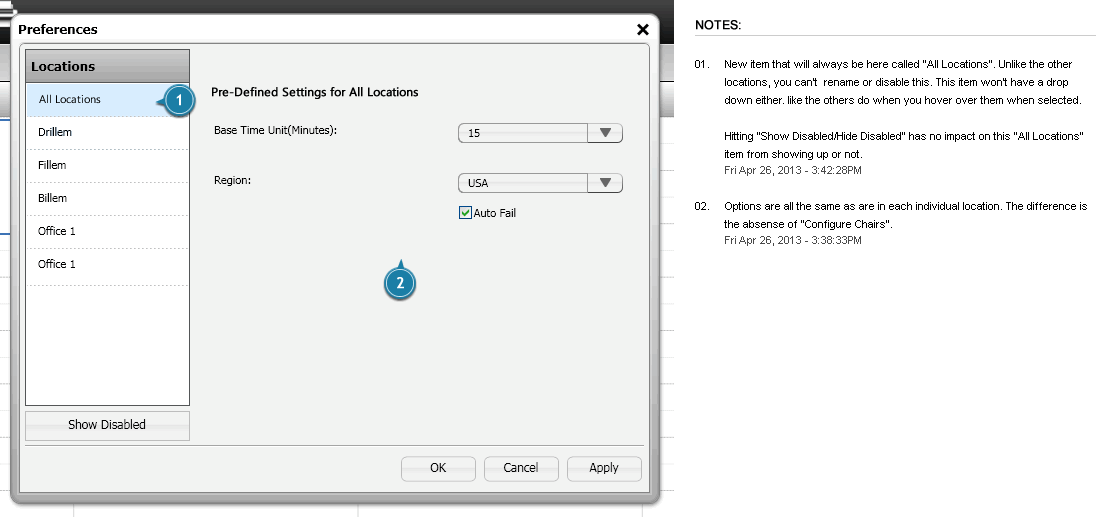This screenshot has height=517, width=1115.
Task: Click the Cancel button
Action: [x=521, y=468]
